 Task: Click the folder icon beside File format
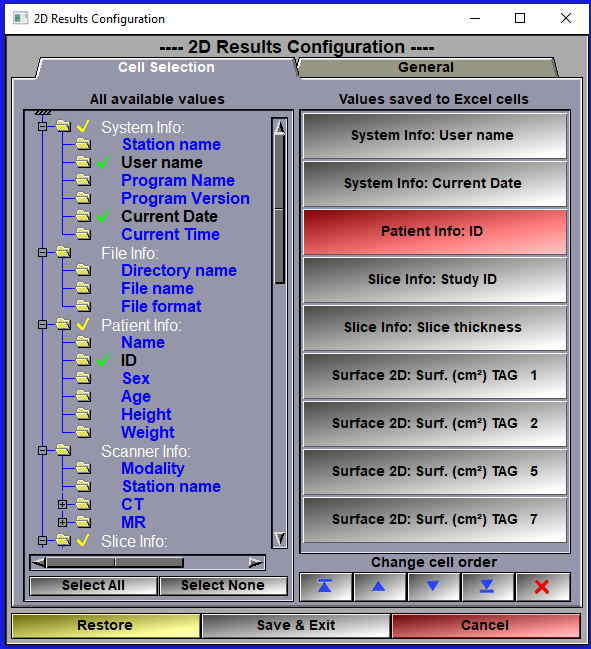click(x=83, y=306)
